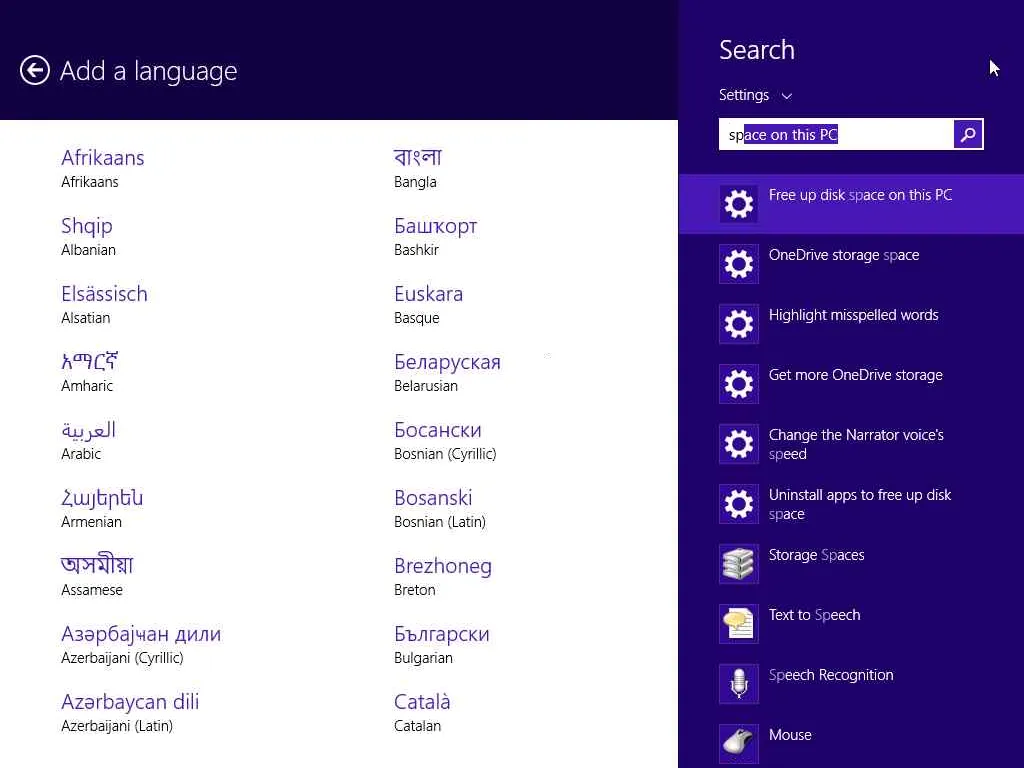Image resolution: width=1024 pixels, height=768 pixels.
Task: Click the Add a language page title
Action: [148, 71]
